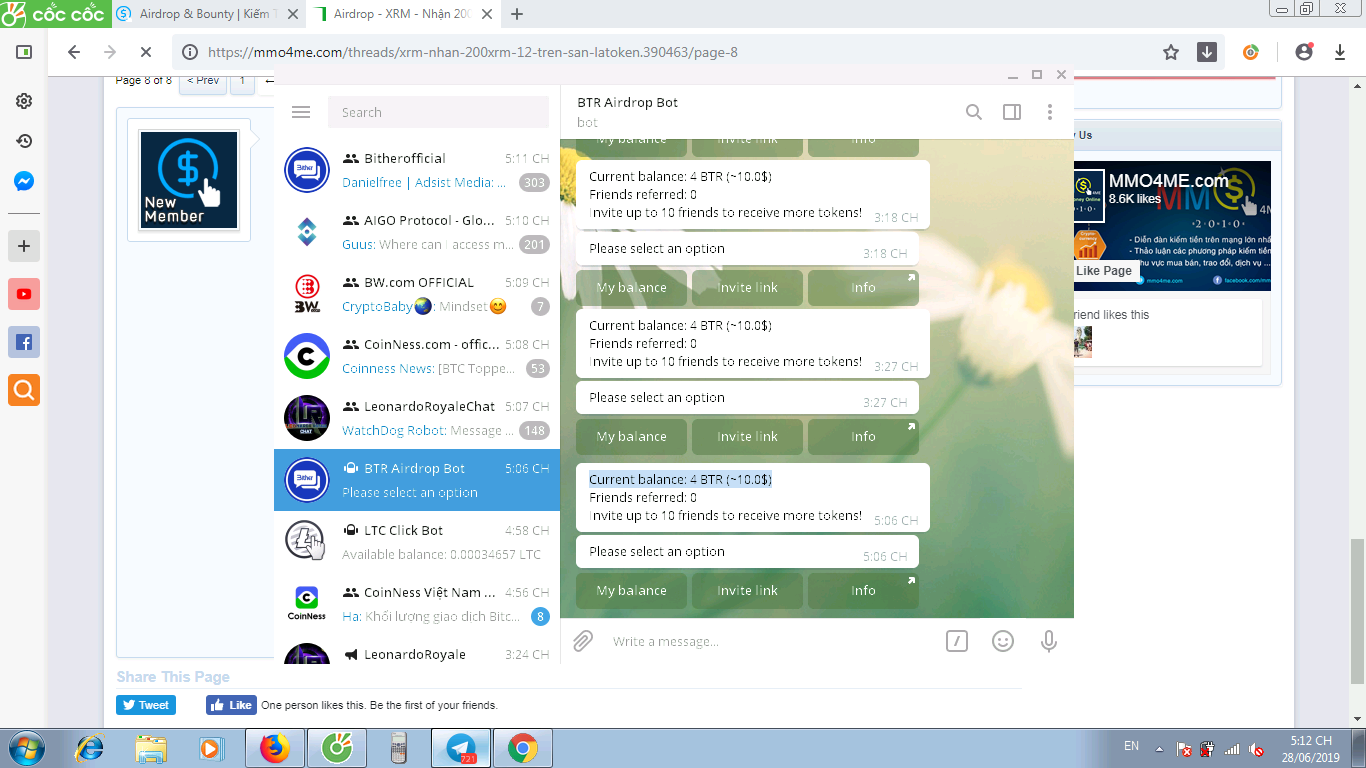Viewport: 1366px width, 768px height.
Task: Open File Explorer from the taskbar
Action: [151, 747]
